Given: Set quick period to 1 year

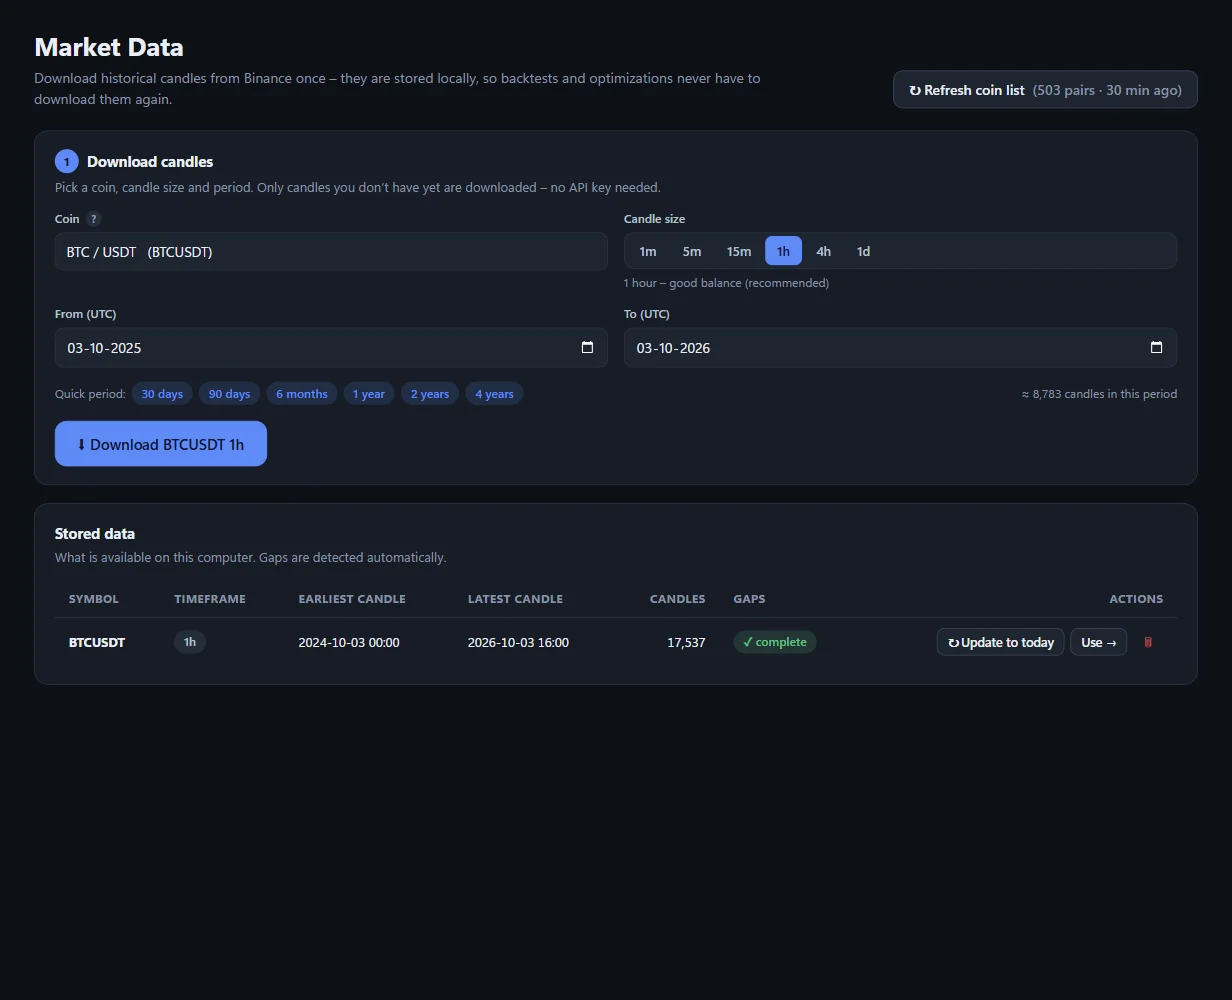Looking at the screenshot, I should [x=369, y=394].
